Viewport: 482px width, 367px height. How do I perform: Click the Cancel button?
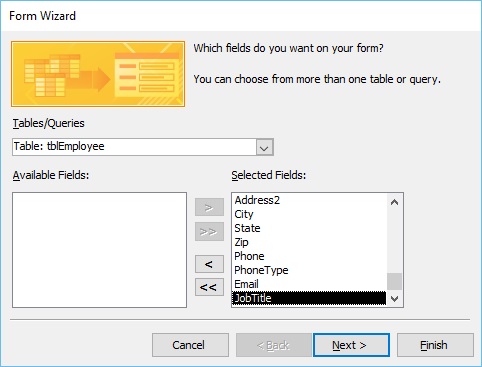(x=190, y=345)
